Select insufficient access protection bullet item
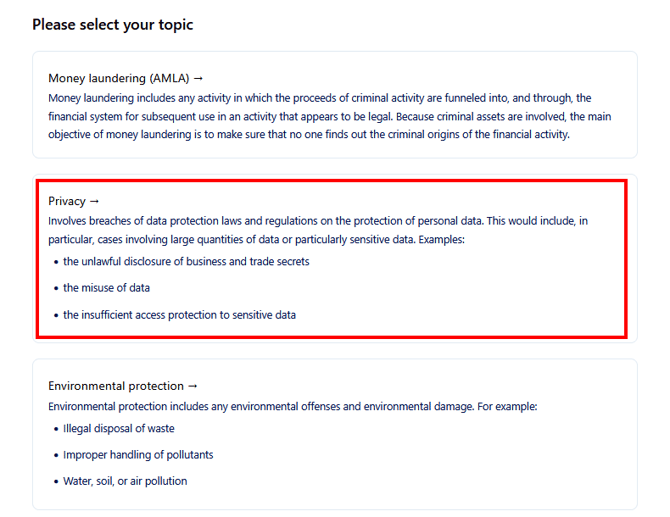This screenshot has width=670, height=517. click(179, 315)
